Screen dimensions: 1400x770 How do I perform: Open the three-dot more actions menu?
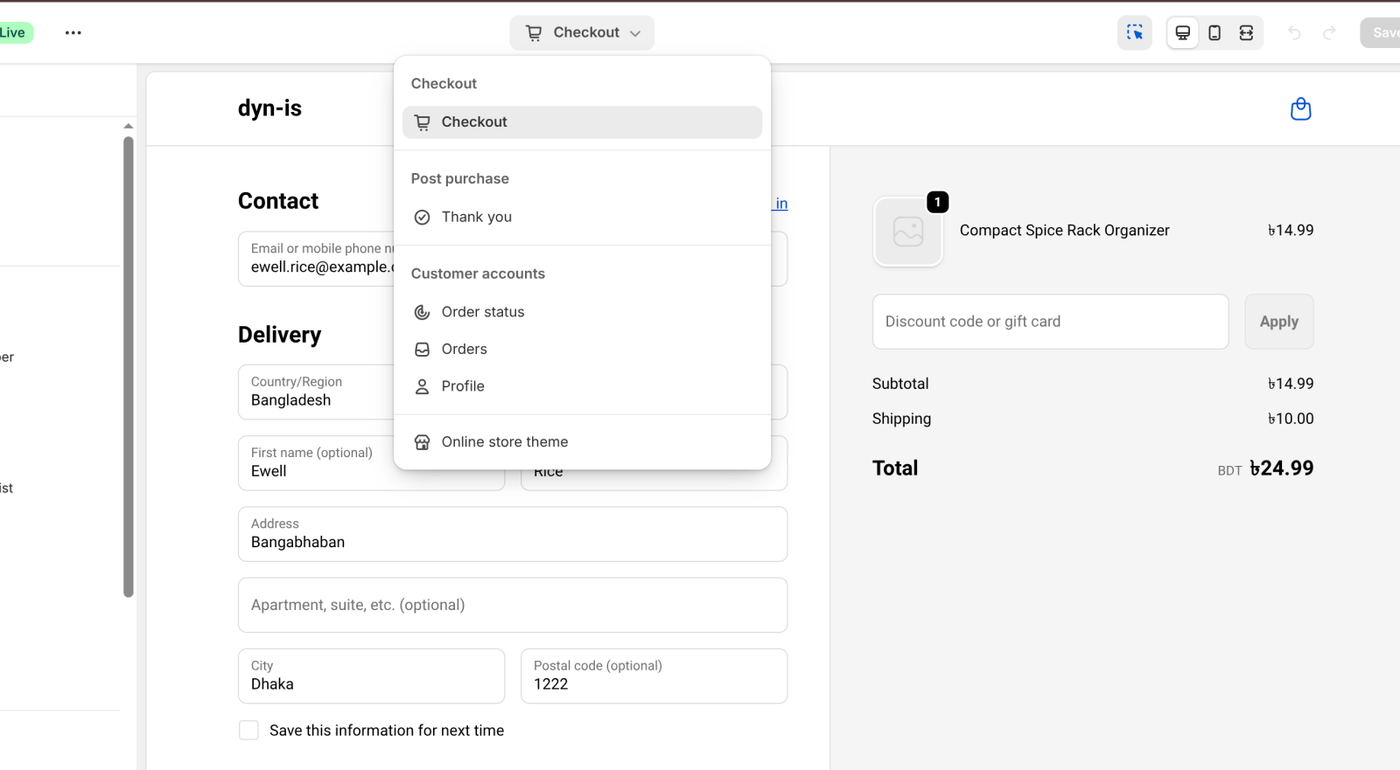pos(73,33)
